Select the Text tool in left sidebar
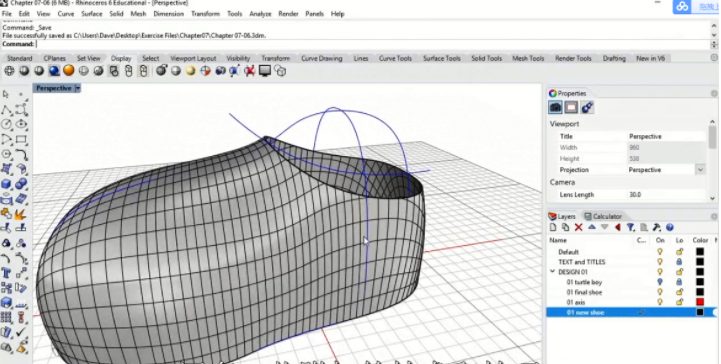The width and height of the screenshot is (721, 364). point(6,273)
